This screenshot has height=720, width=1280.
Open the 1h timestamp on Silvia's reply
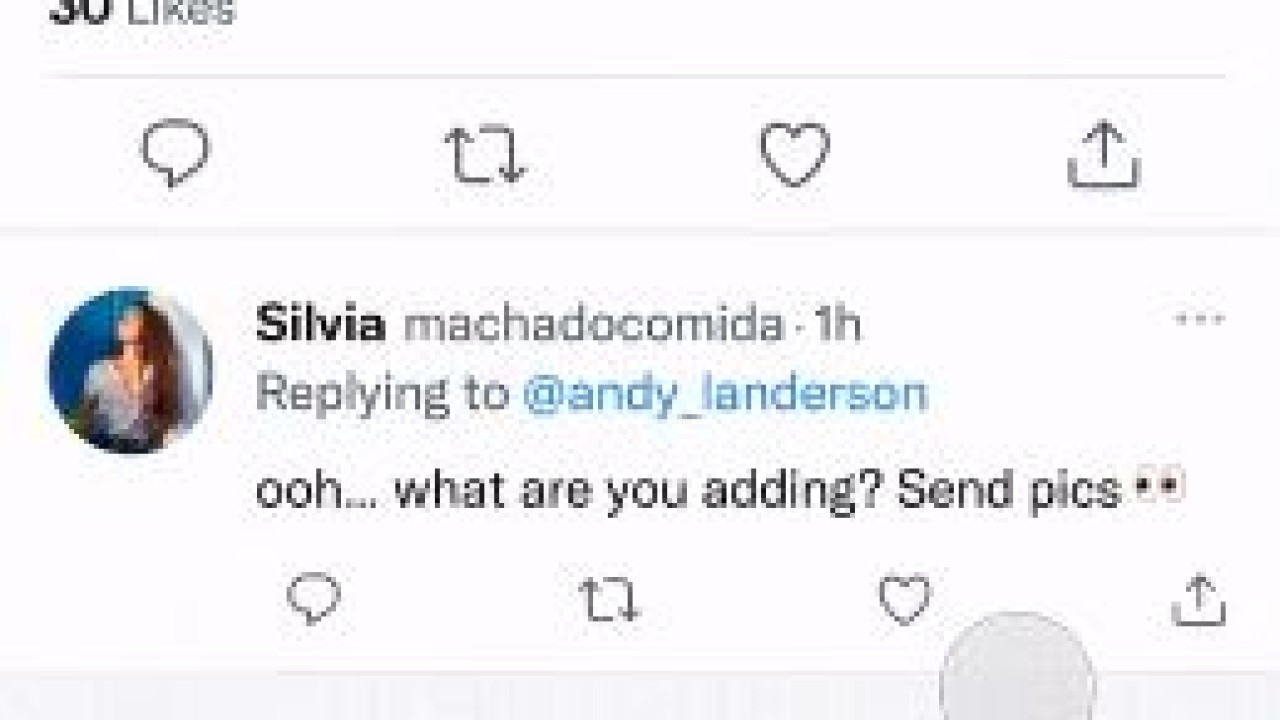(x=837, y=325)
